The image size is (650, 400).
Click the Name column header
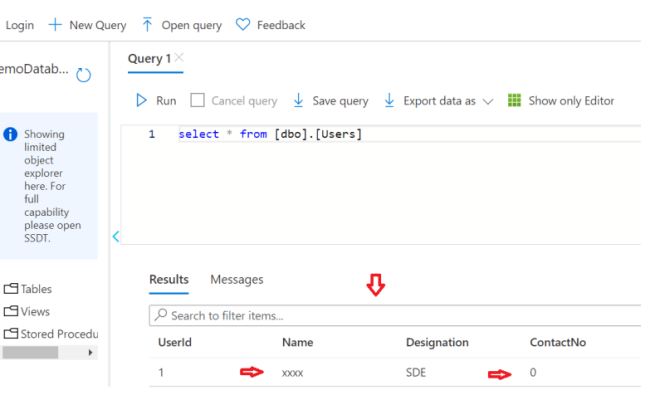298,342
